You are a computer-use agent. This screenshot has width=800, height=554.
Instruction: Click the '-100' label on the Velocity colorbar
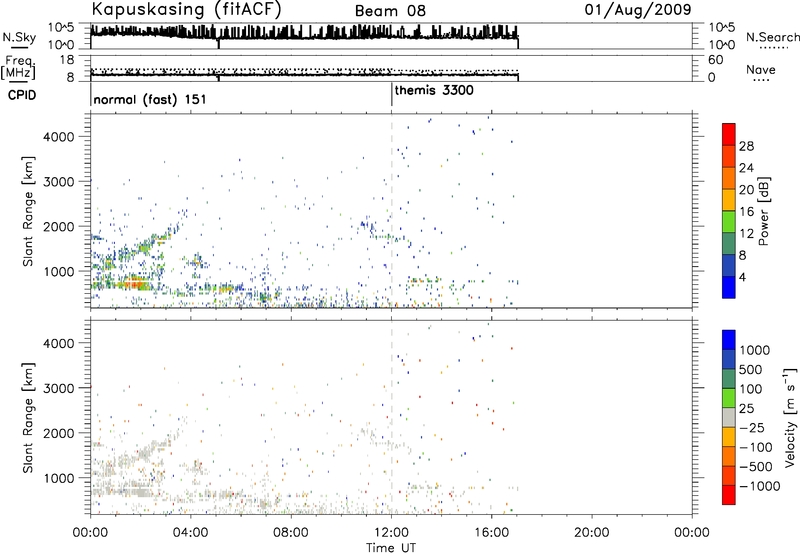[x=756, y=447]
